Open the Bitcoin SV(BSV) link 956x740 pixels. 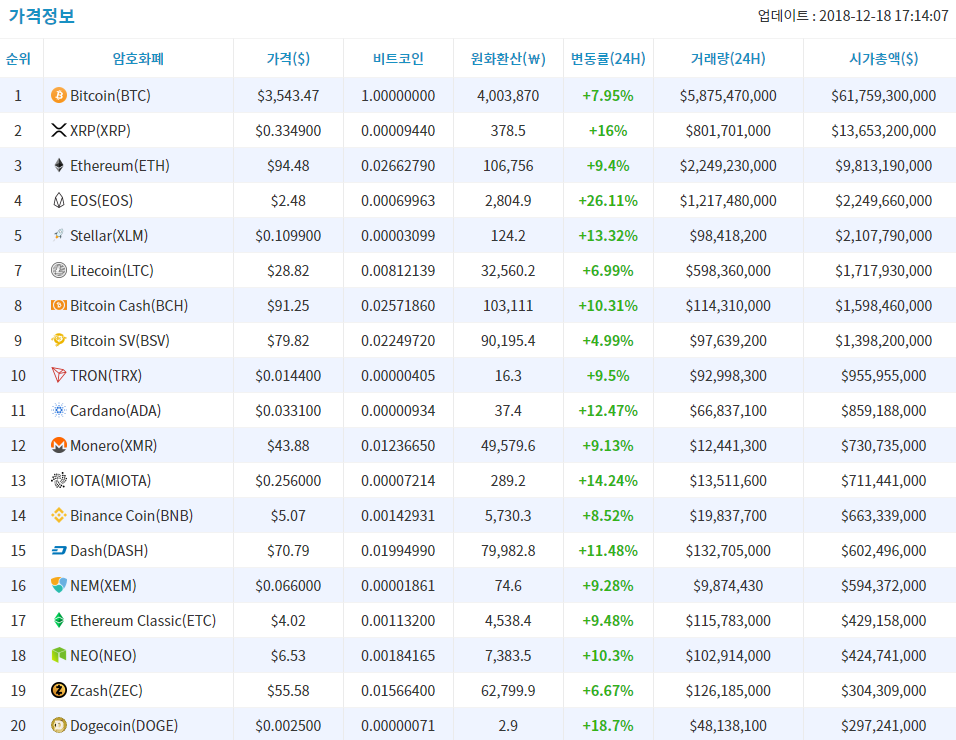120,341
